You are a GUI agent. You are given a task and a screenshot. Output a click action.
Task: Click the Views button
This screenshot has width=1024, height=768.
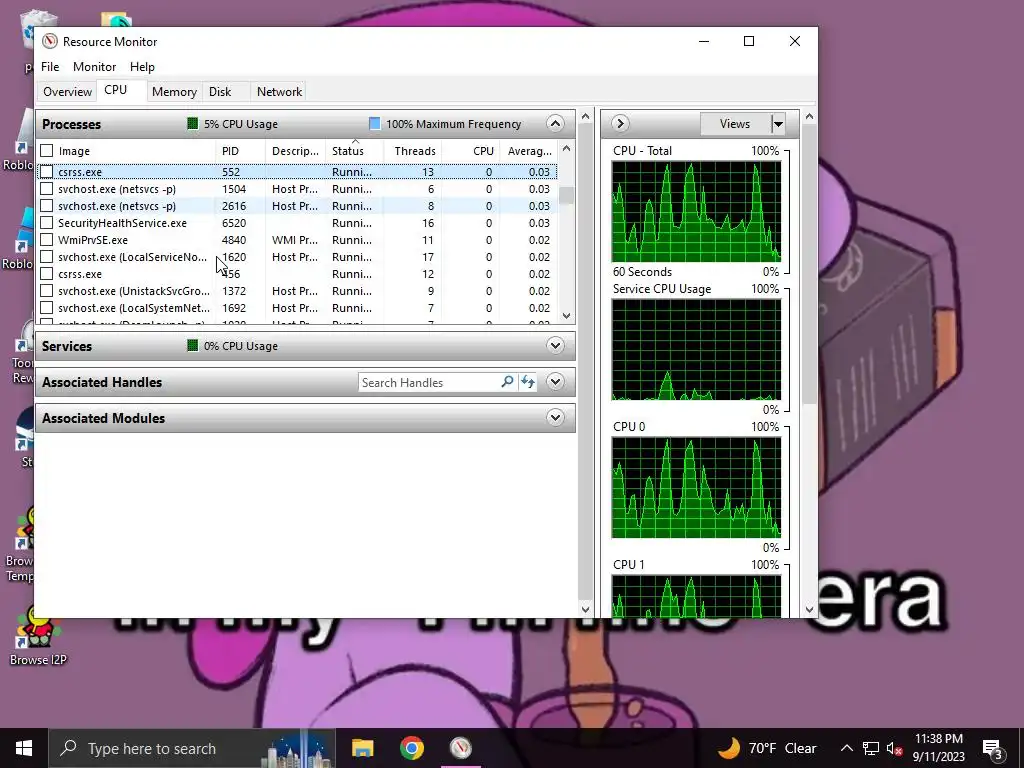(735, 123)
